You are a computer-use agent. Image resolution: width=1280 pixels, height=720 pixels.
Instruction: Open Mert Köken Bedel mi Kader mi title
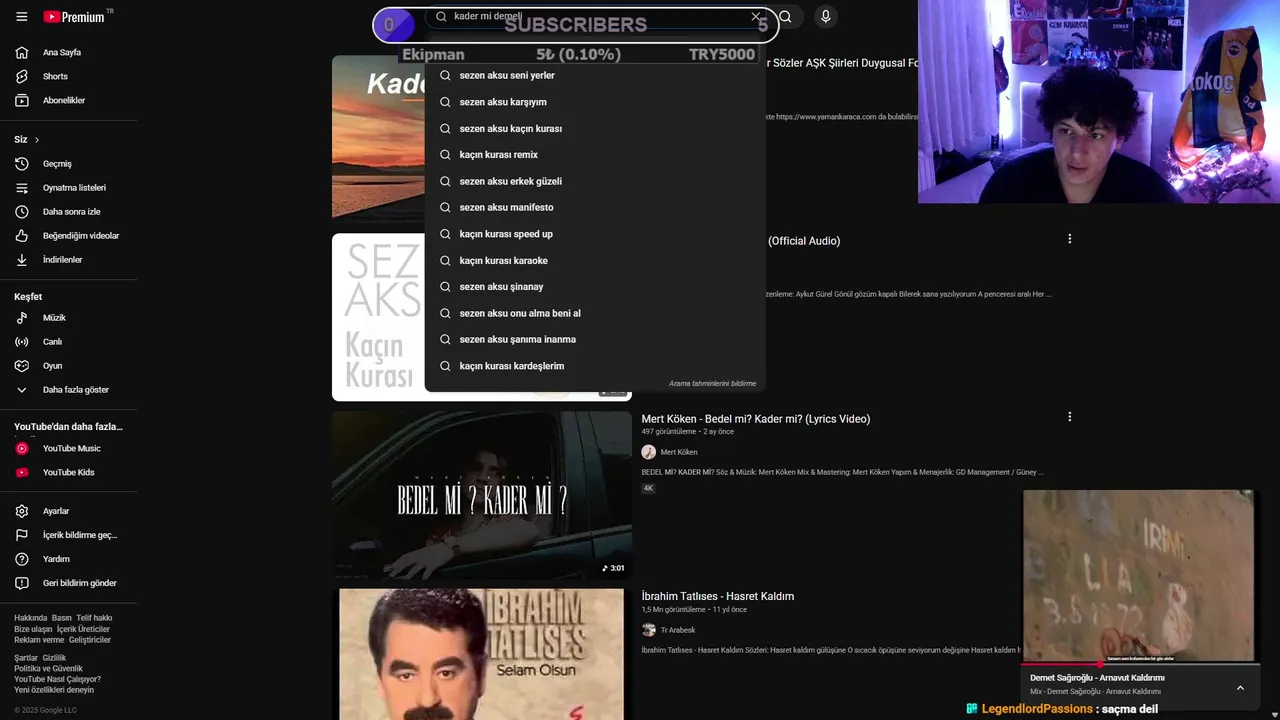pyautogui.click(x=756, y=419)
